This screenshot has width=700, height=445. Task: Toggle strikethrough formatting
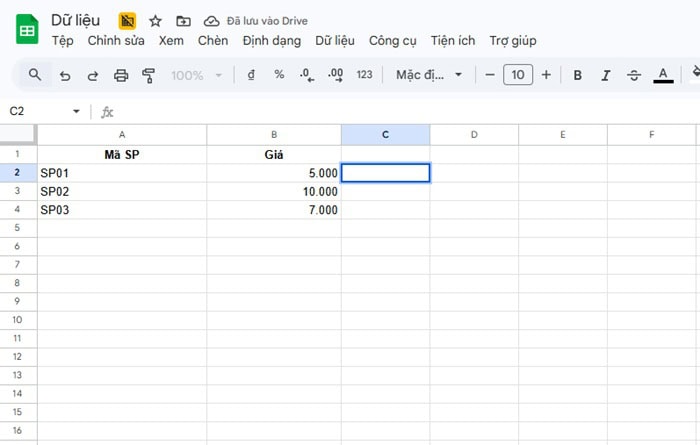pos(633,75)
